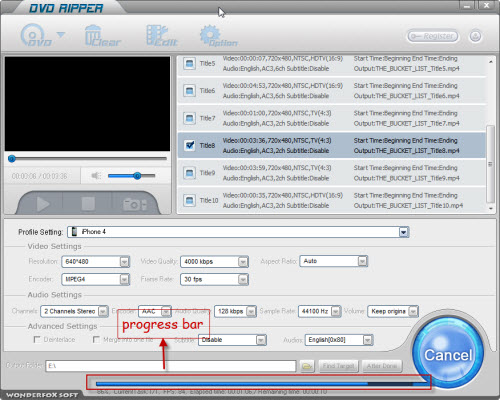Adjust the volume slider
This screenshot has height=400, width=500.
[x=132, y=175]
